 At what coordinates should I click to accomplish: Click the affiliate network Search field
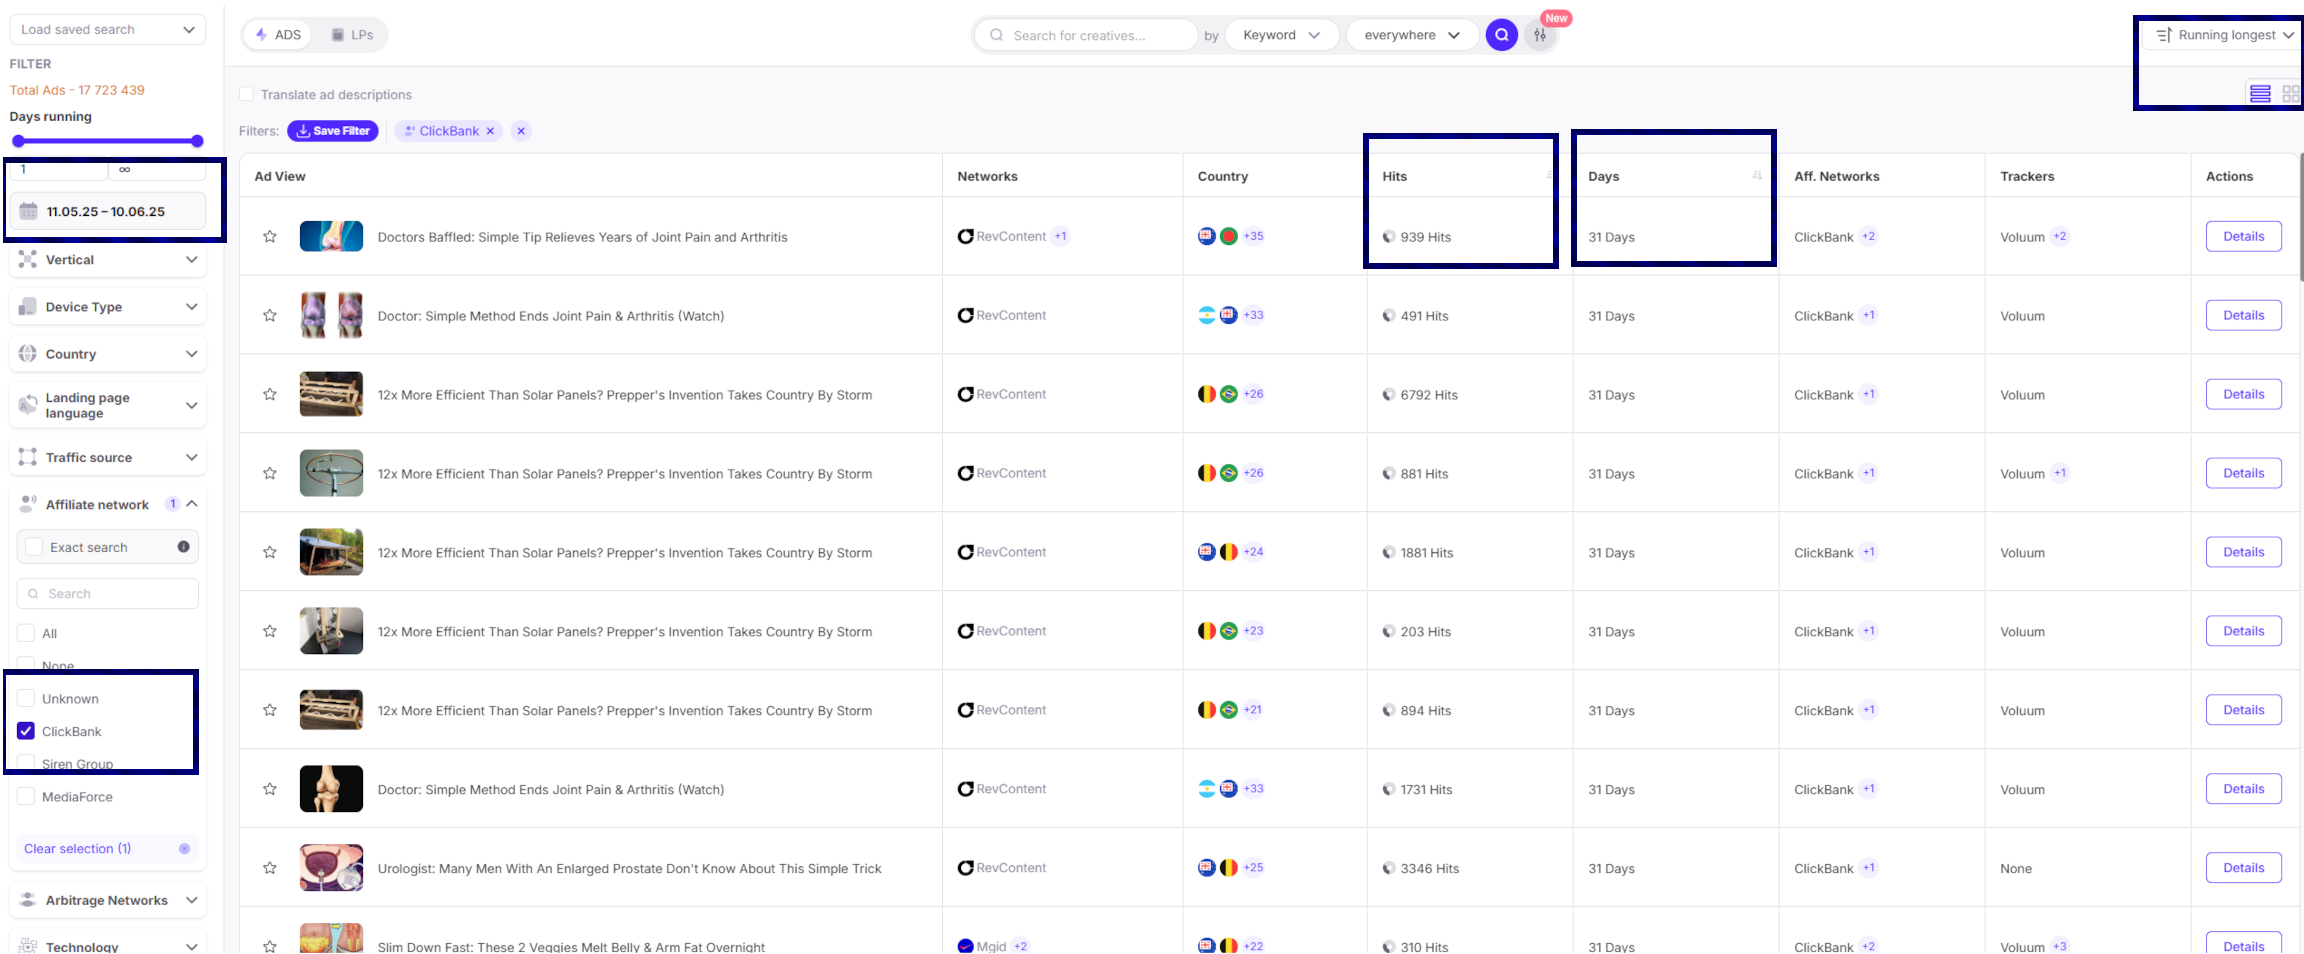pyautogui.click(x=108, y=593)
